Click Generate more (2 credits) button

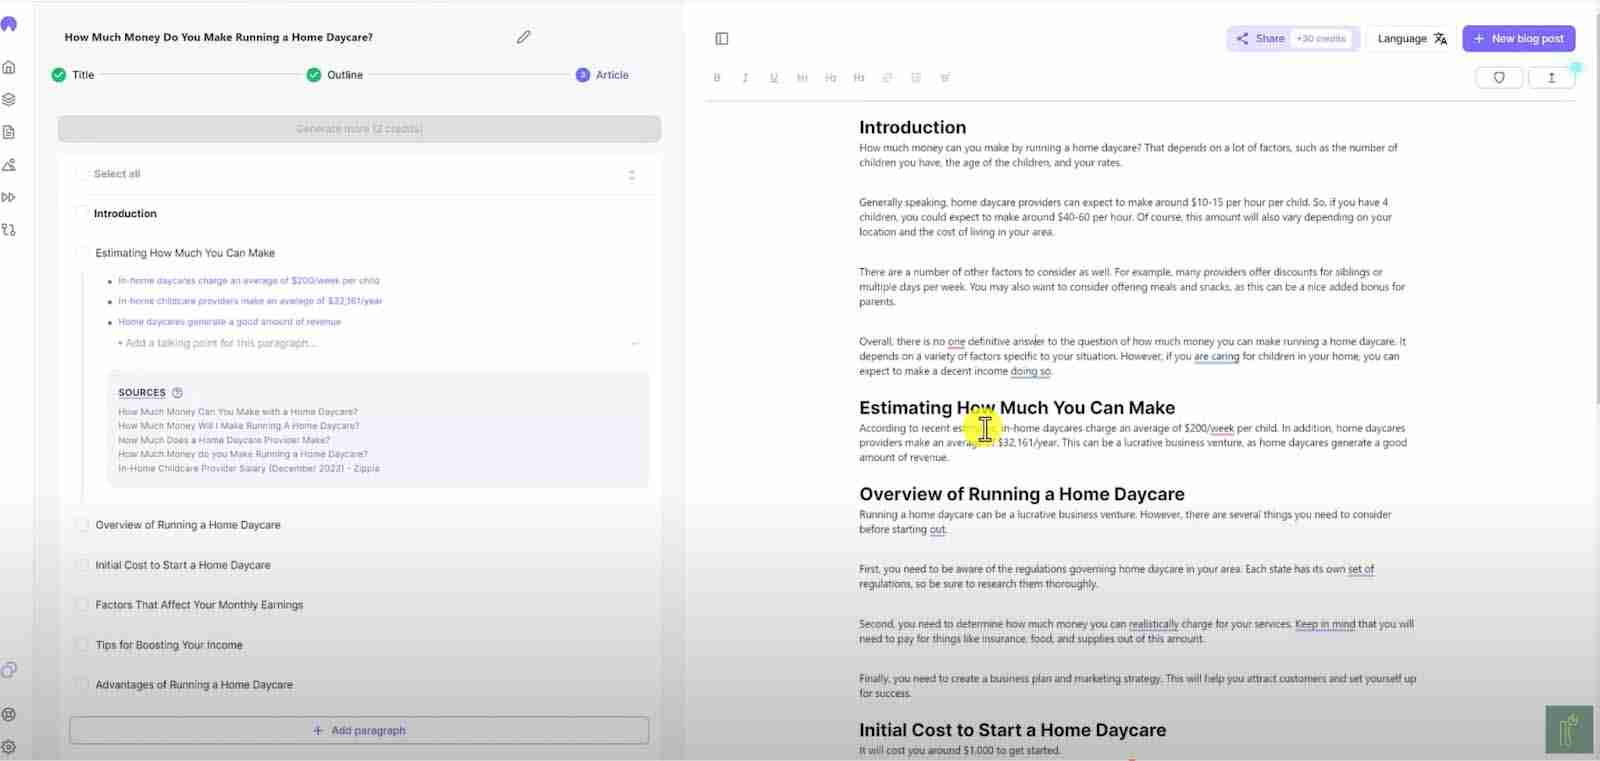click(359, 129)
